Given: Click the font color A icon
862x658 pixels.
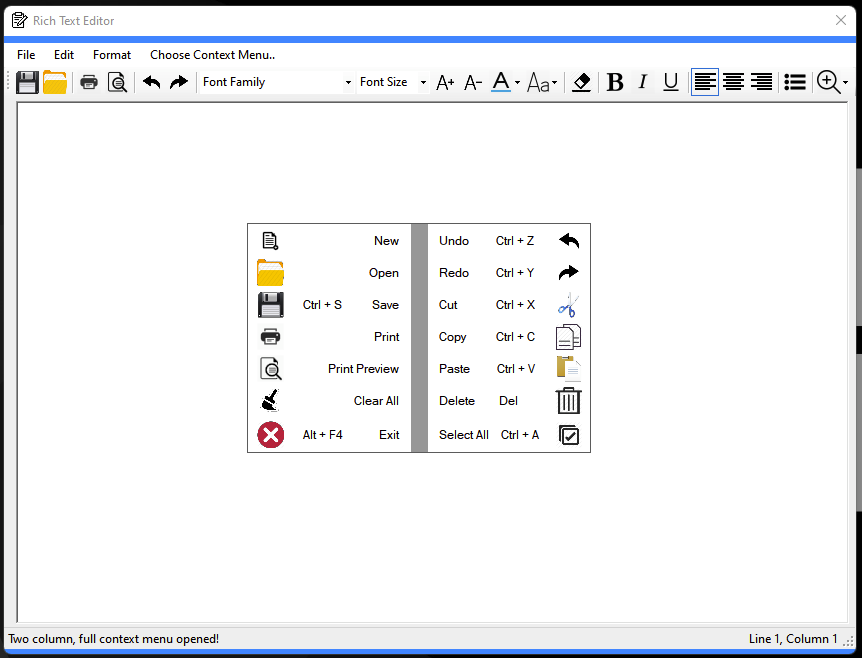Looking at the screenshot, I should [501, 82].
